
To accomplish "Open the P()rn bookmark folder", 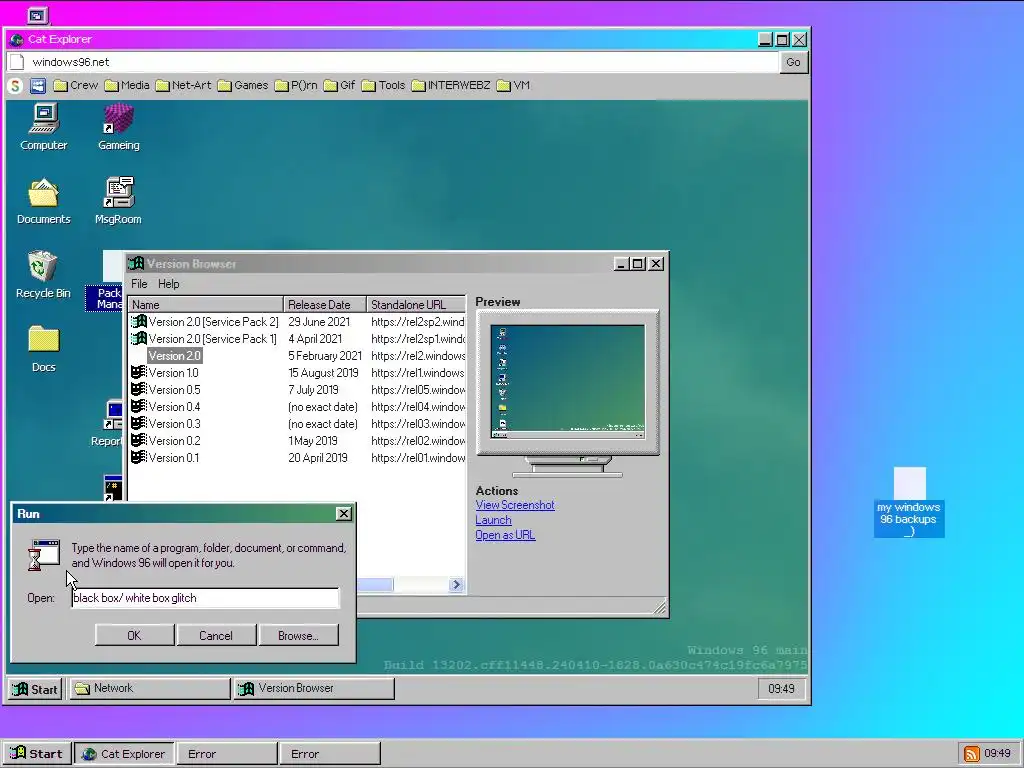I will tap(296, 86).
